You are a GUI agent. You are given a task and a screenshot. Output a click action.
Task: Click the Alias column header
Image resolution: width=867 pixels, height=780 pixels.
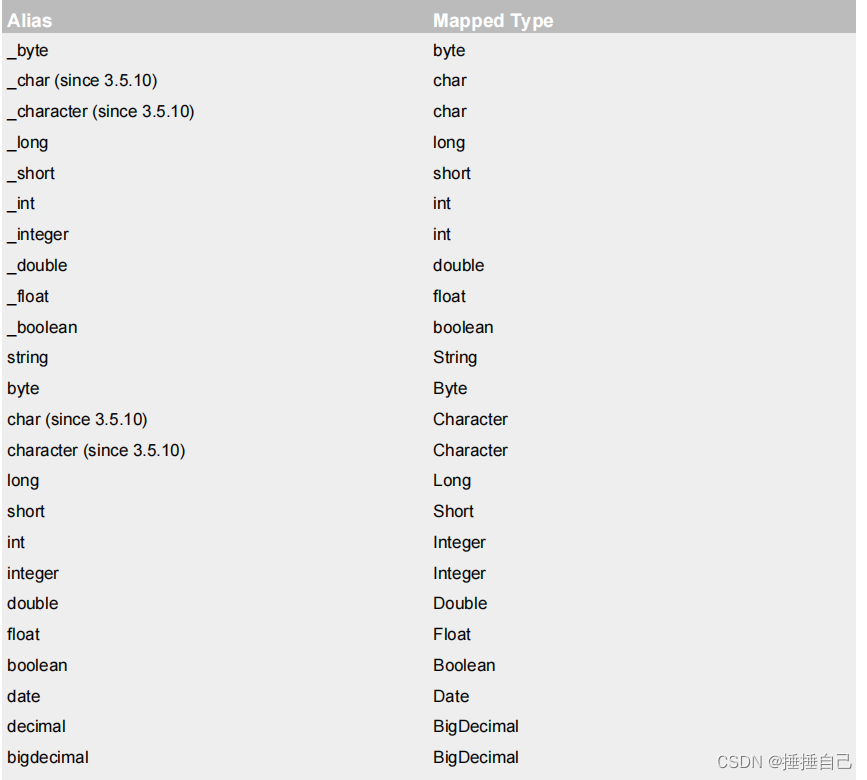click(30, 20)
